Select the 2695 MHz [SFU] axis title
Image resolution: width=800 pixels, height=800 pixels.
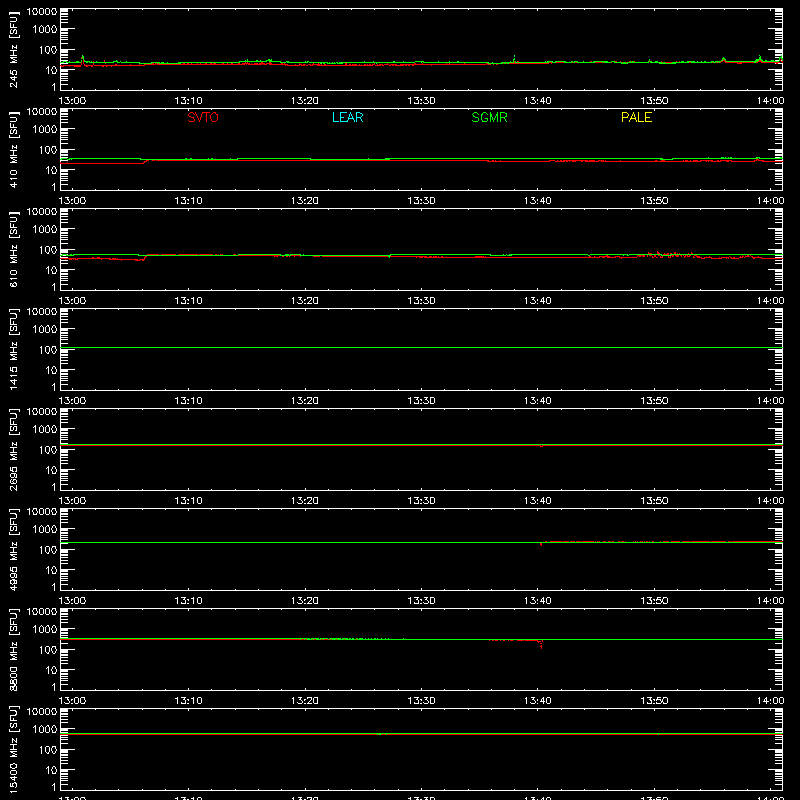click(13, 449)
